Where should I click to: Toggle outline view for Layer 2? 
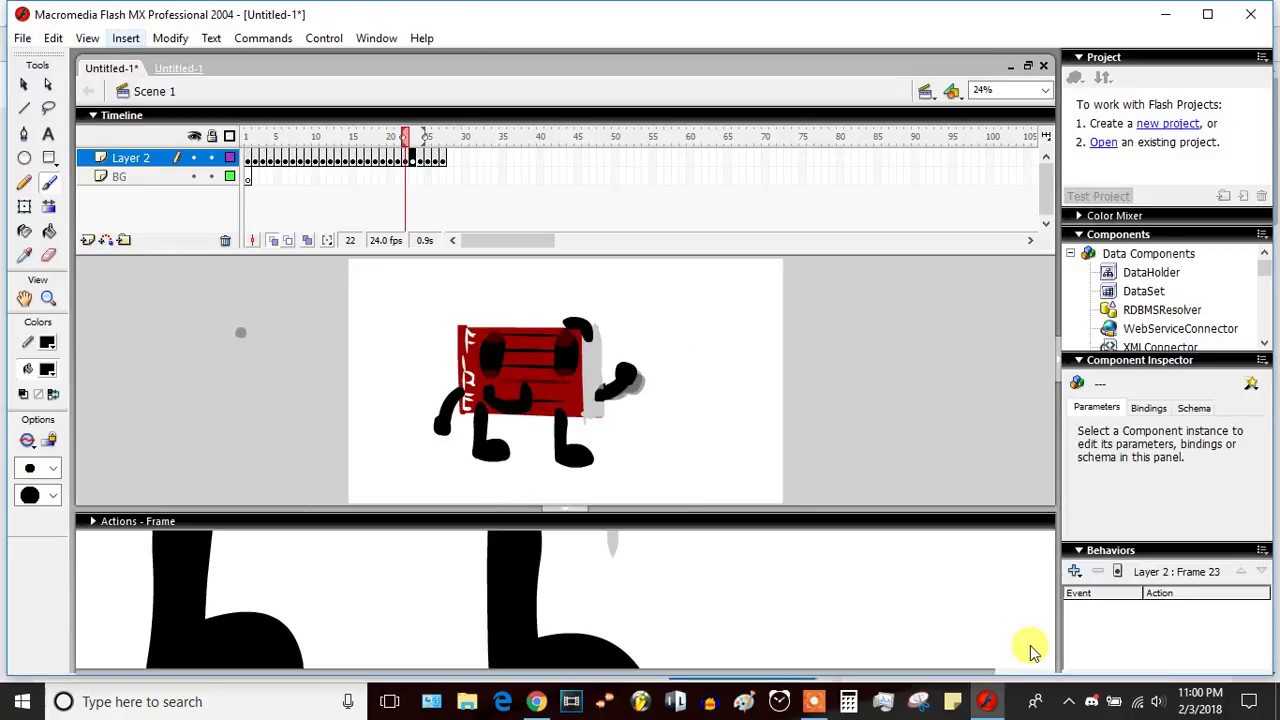[x=230, y=158]
